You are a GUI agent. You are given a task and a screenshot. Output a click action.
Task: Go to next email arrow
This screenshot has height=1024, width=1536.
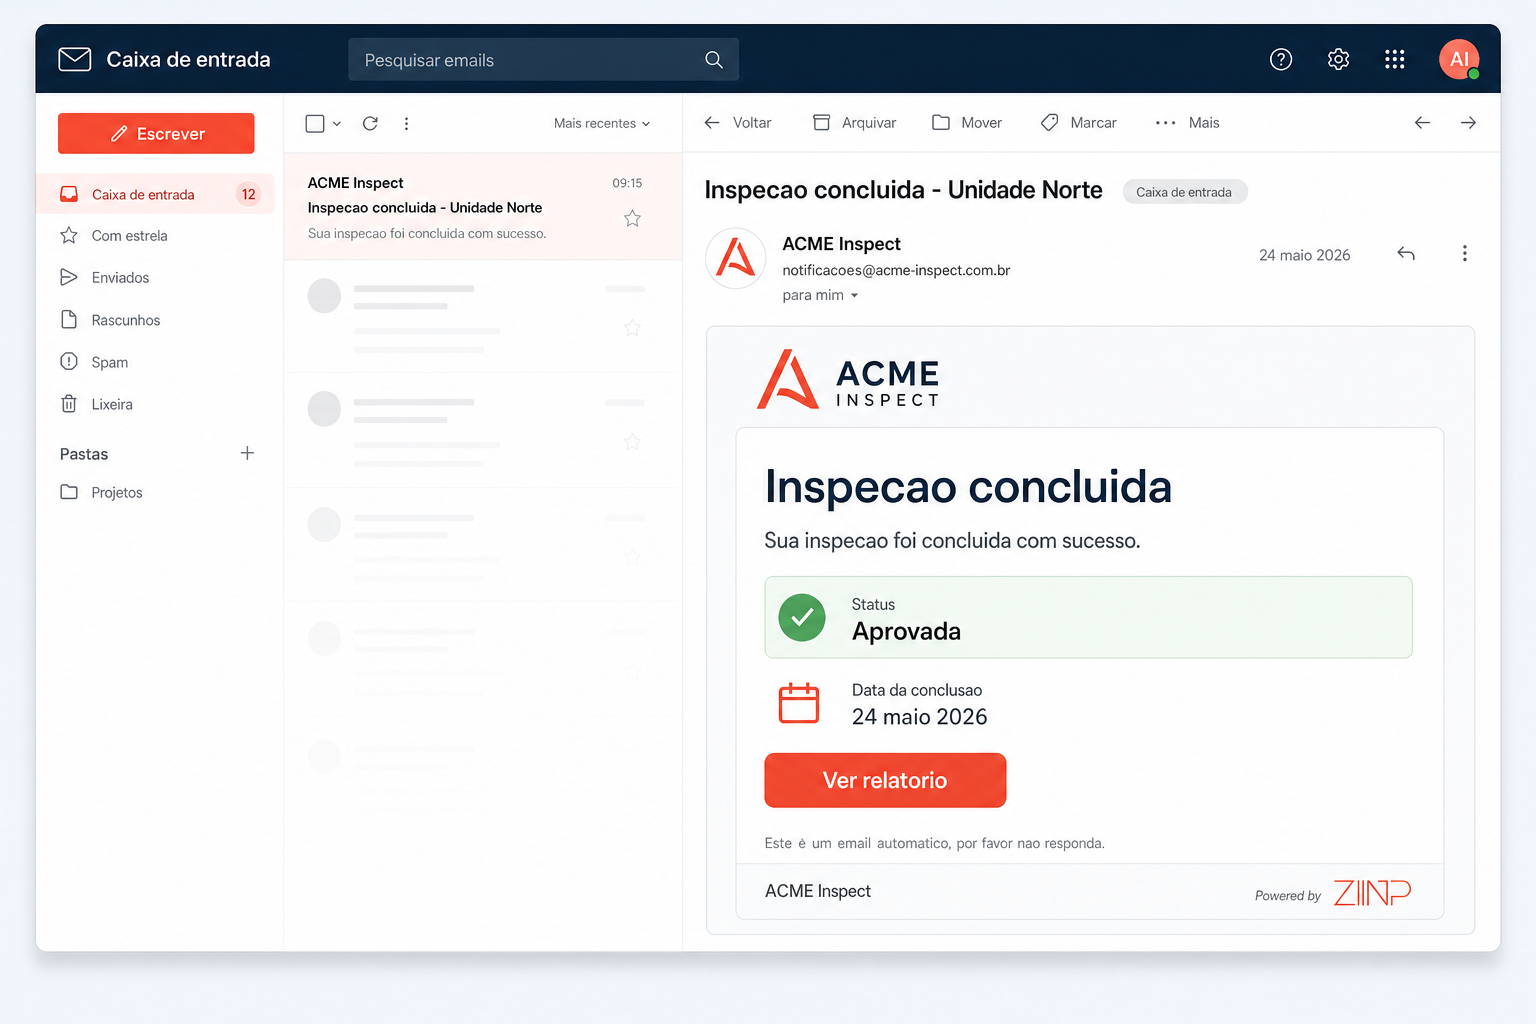(x=1468, y=123)
